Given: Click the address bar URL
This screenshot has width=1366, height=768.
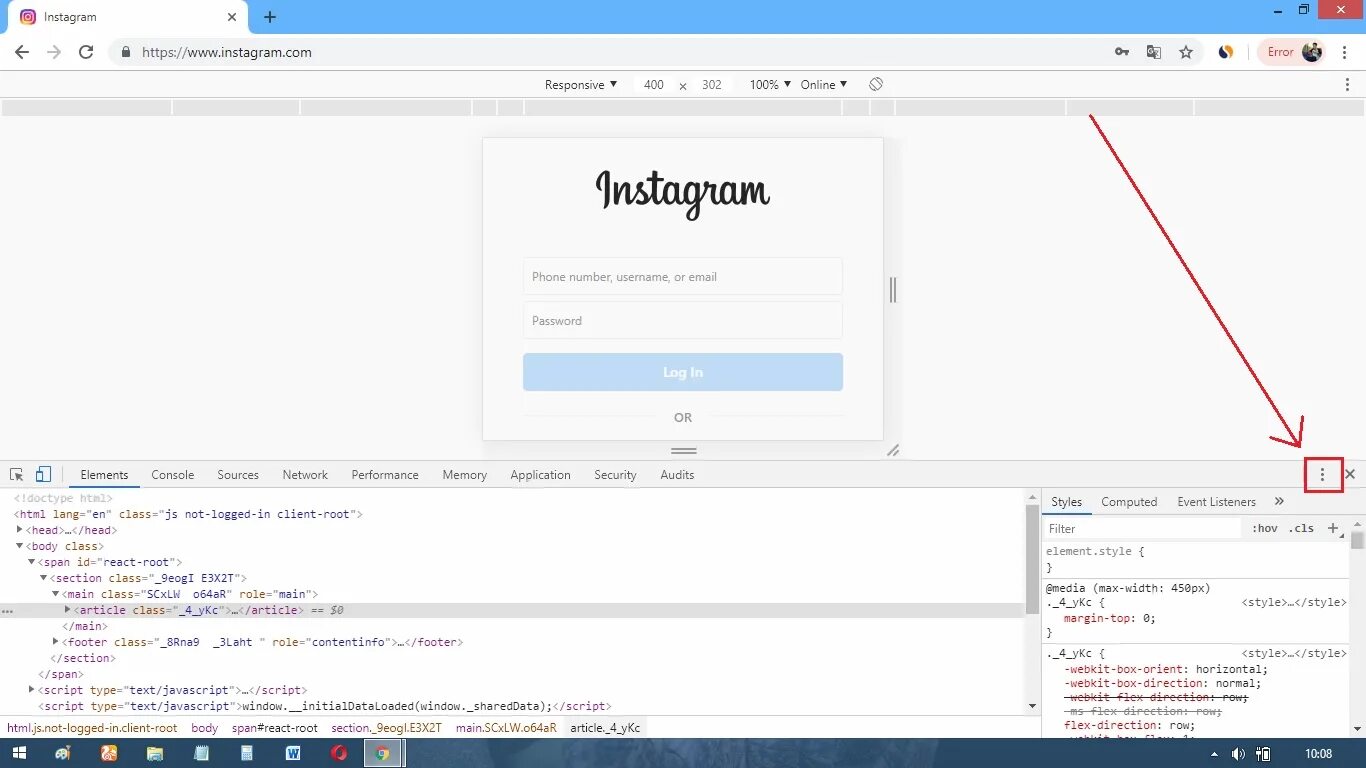Looking at the screenshot, I should (x=227, y=52).
